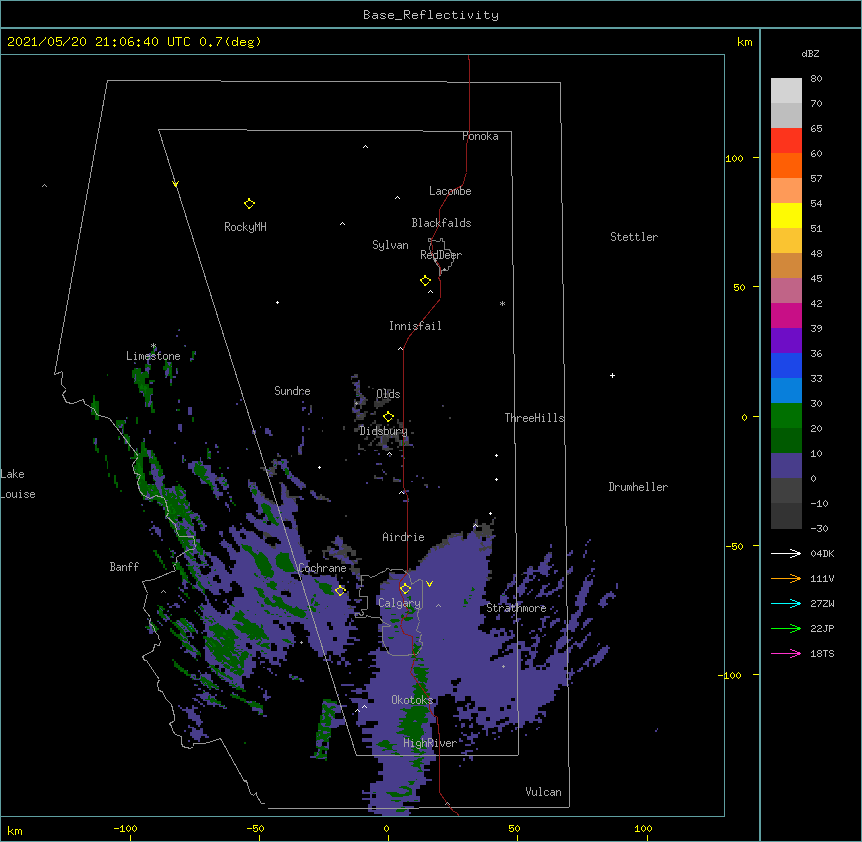Select the blue 36 dBZ legend swatch
Viewport: 862px width, 842px height.
point(786,365)
